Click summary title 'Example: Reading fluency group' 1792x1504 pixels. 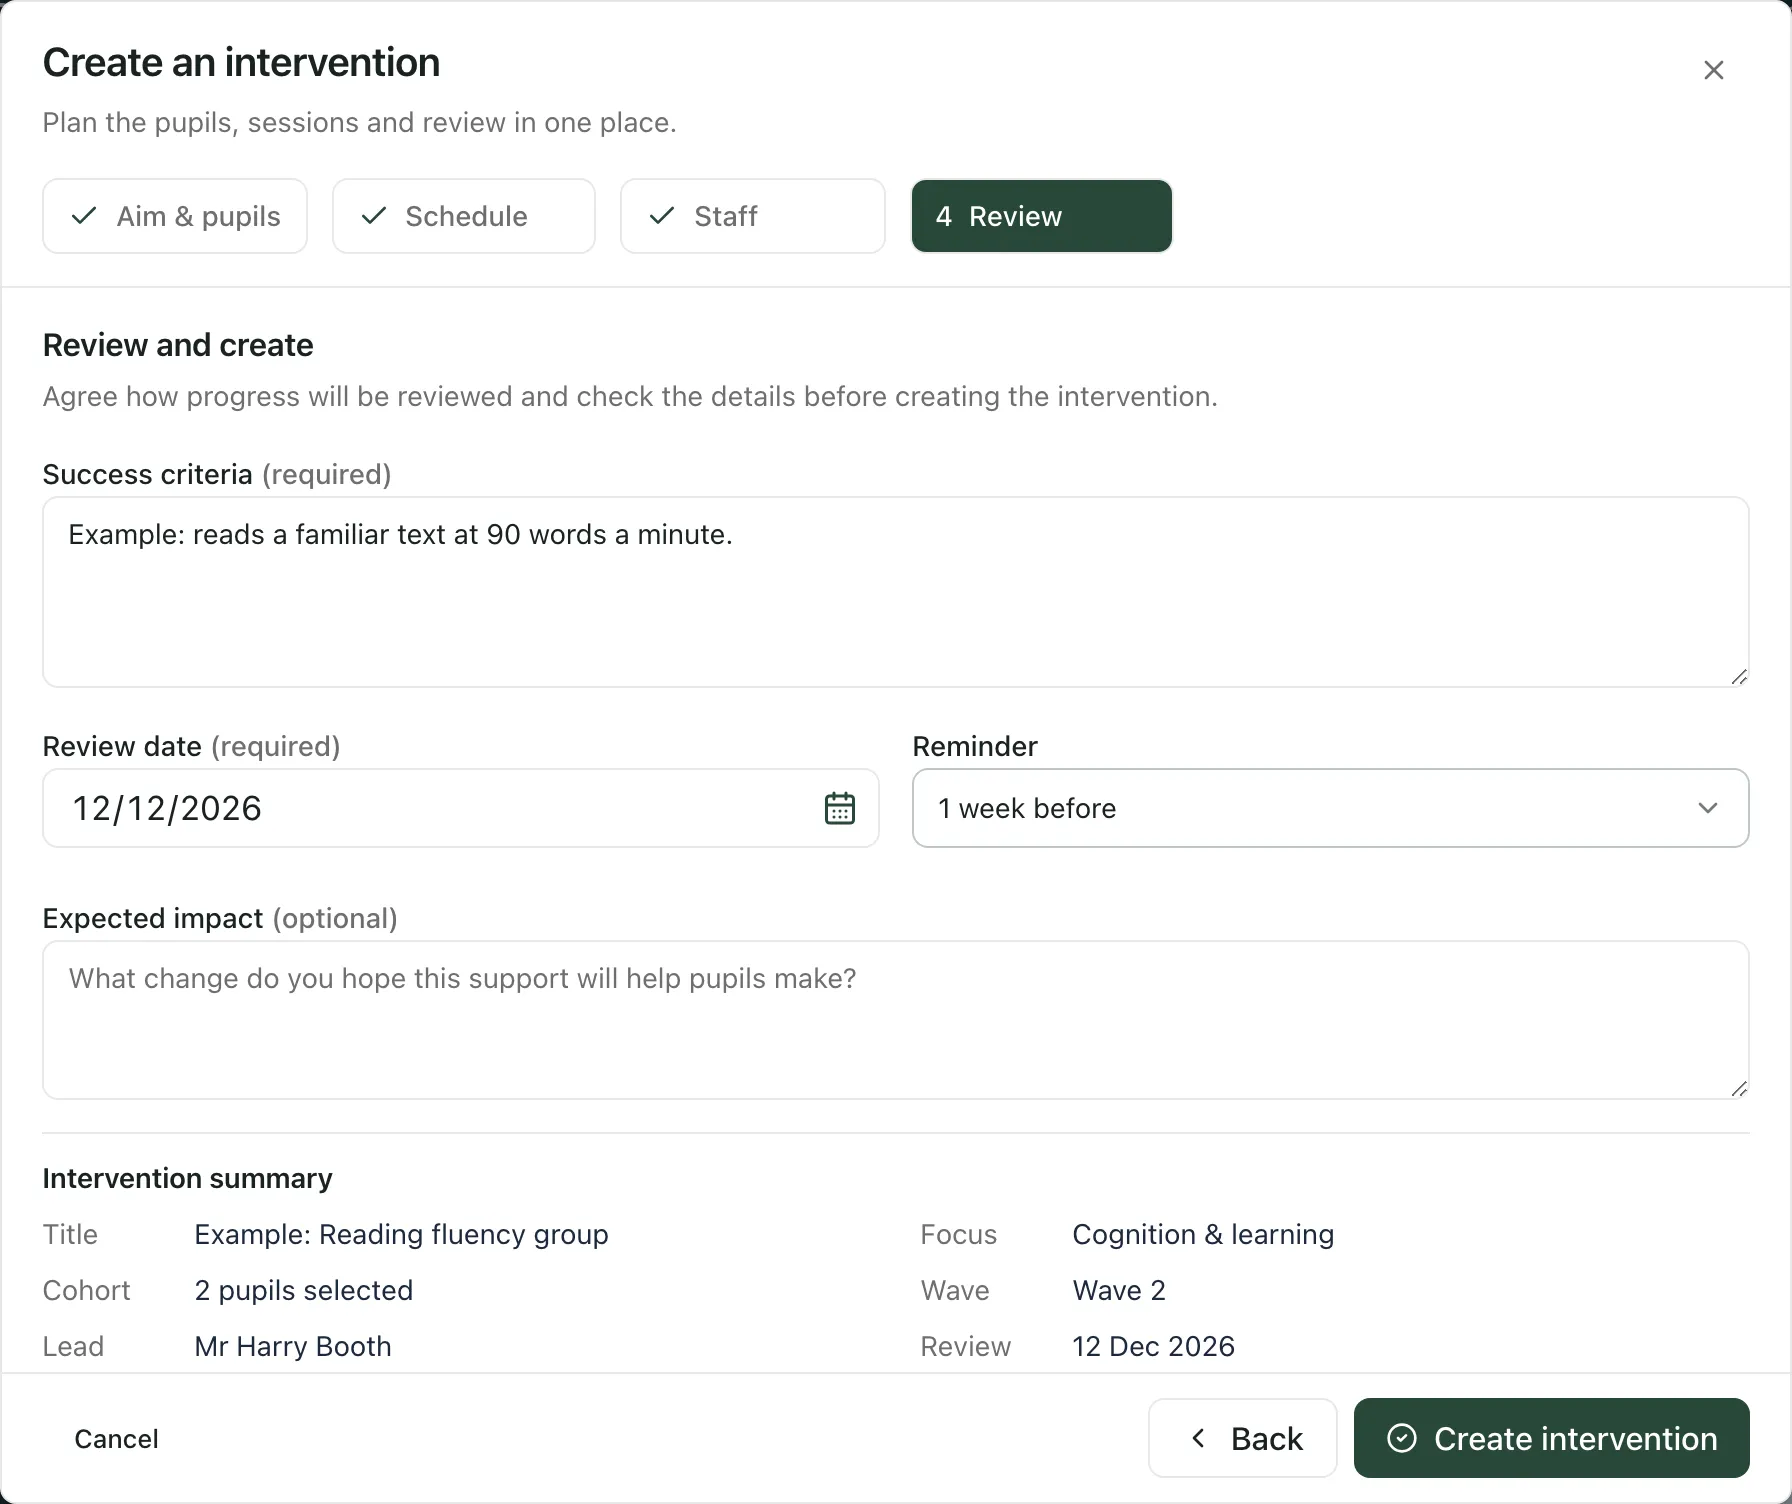[401, 1234]
